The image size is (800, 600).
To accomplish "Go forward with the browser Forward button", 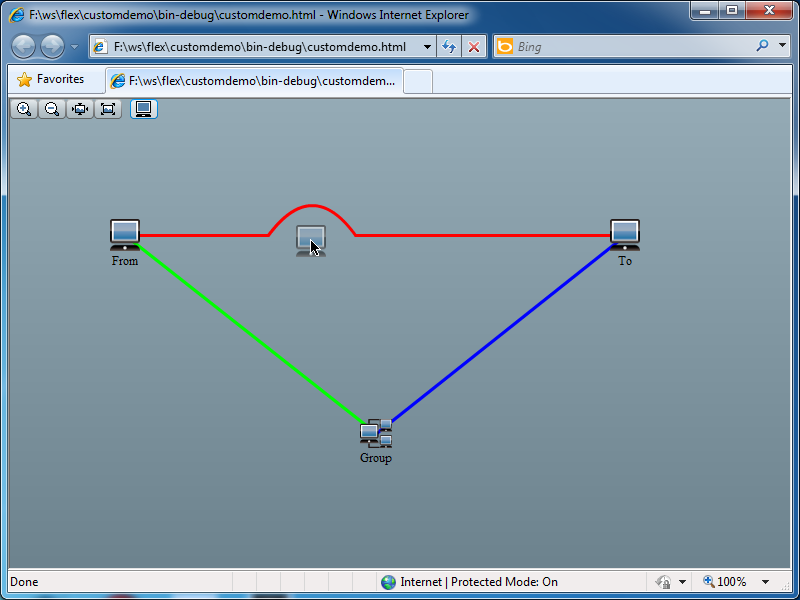I will (x=53, y=47).
